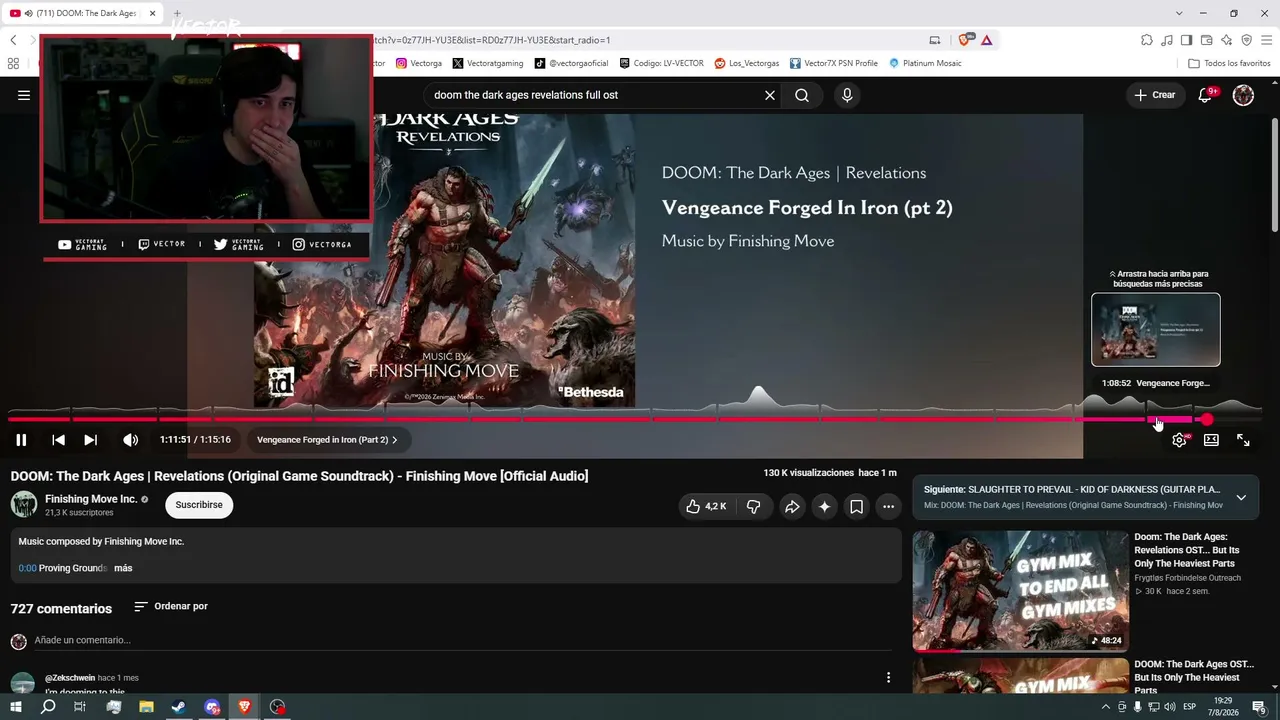Image resolution: width=1280 pixels, height=720 pixels.
Task: Open the Platinum Mosaic bookmark
Action: point(925,63)
